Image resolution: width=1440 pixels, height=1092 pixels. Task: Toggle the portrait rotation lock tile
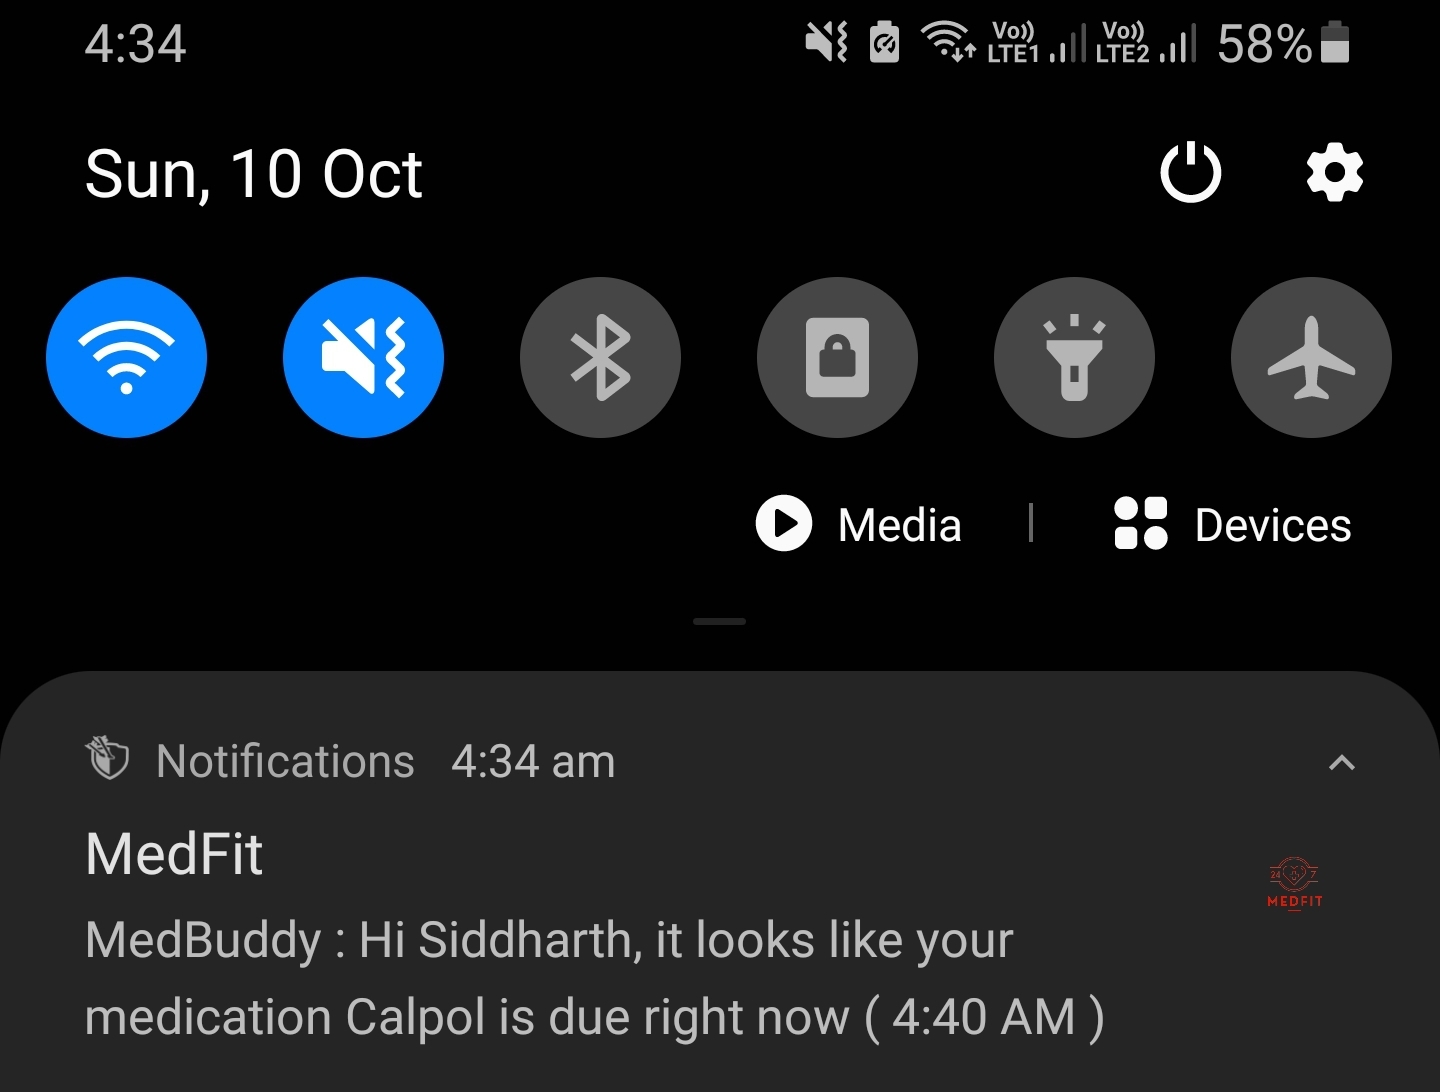837,357
